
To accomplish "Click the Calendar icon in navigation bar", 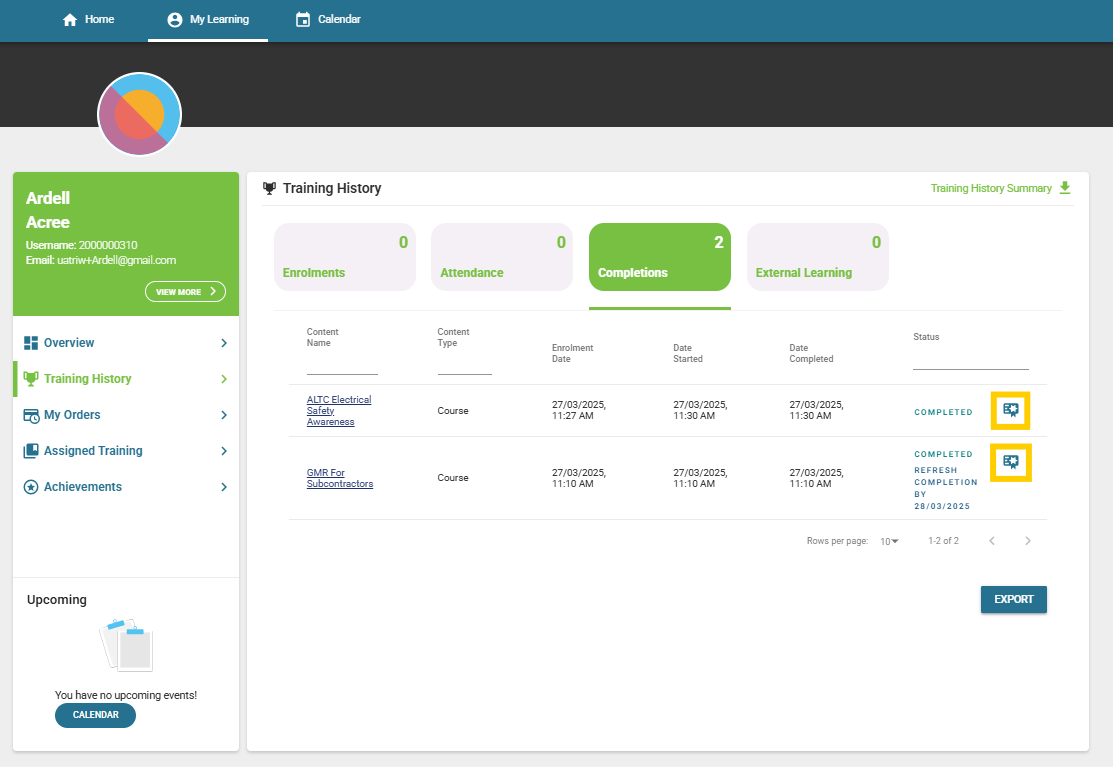I will pyautogui.click(x=303, y=20).
